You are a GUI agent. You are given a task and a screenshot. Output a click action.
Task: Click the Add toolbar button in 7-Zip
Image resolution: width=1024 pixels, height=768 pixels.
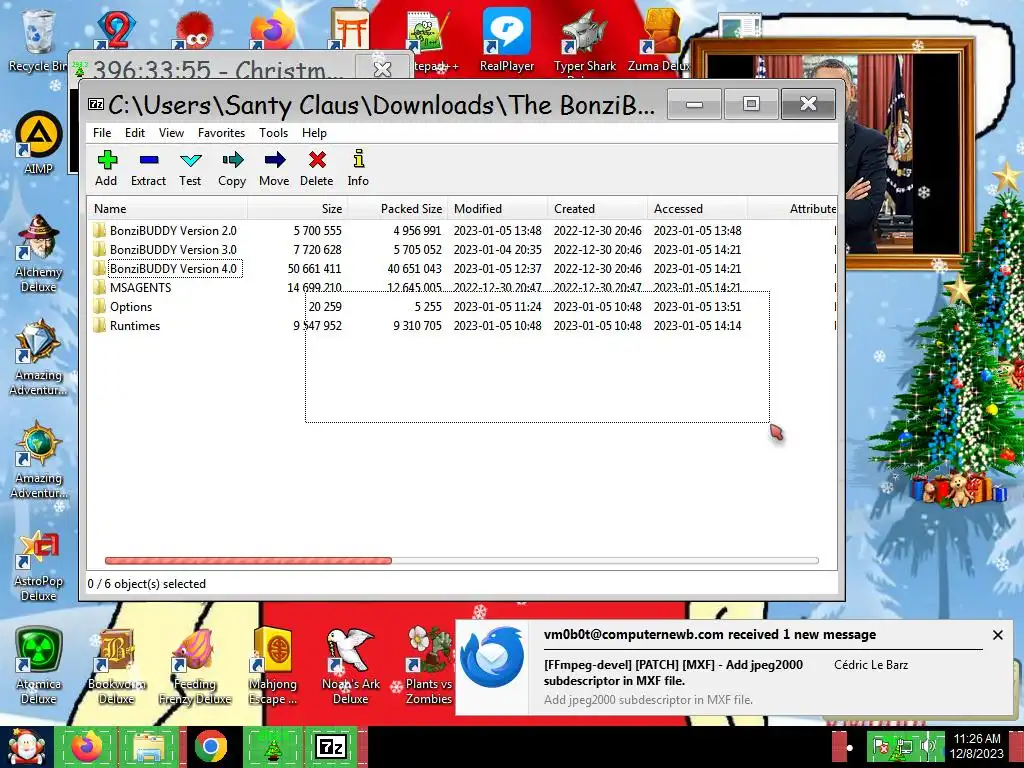(106, 168)
